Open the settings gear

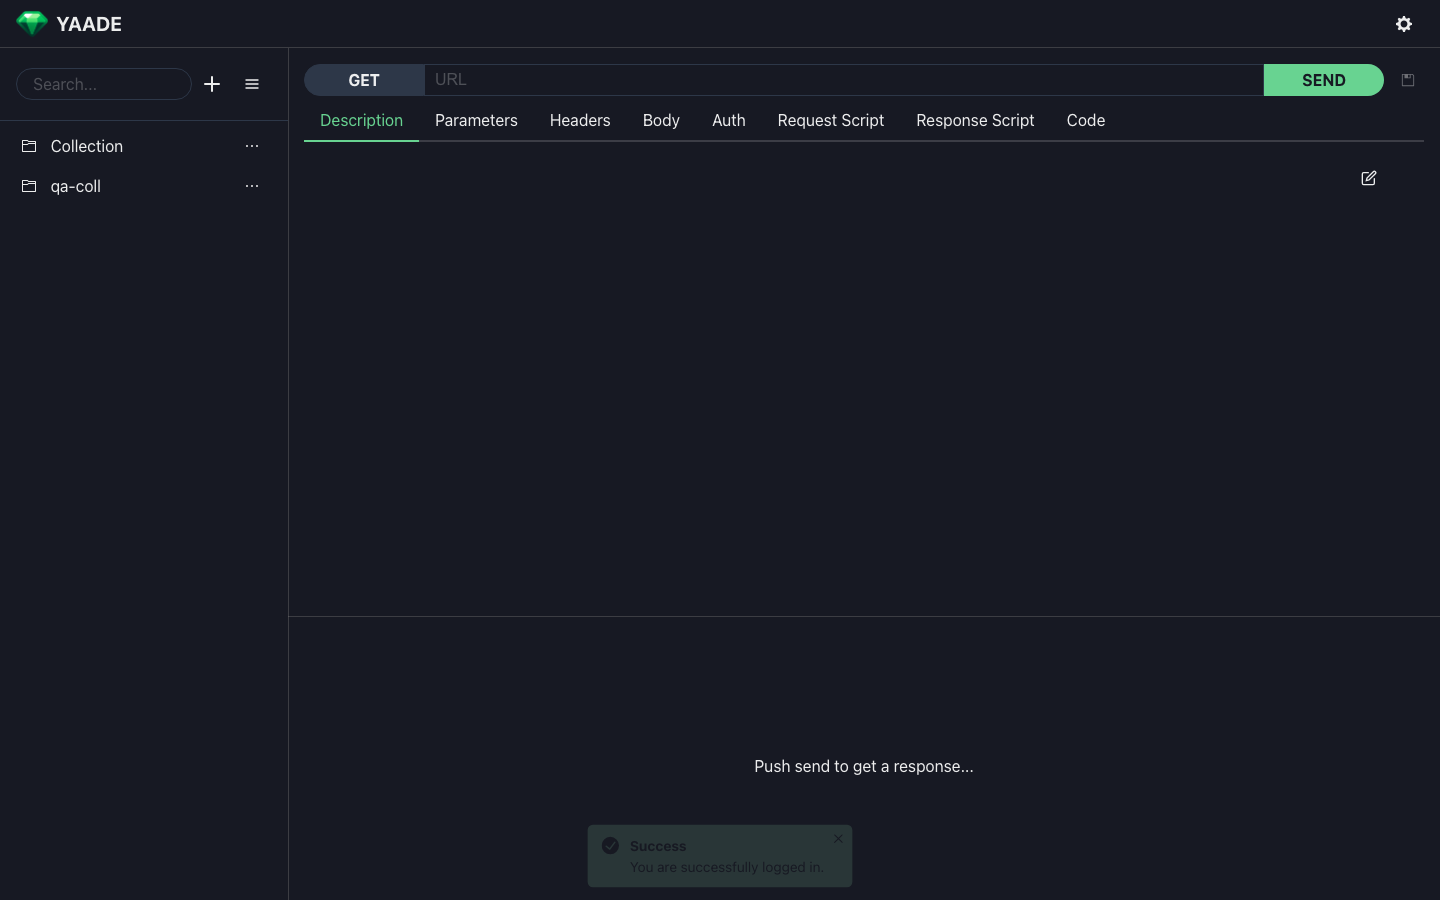[1404, 24]
